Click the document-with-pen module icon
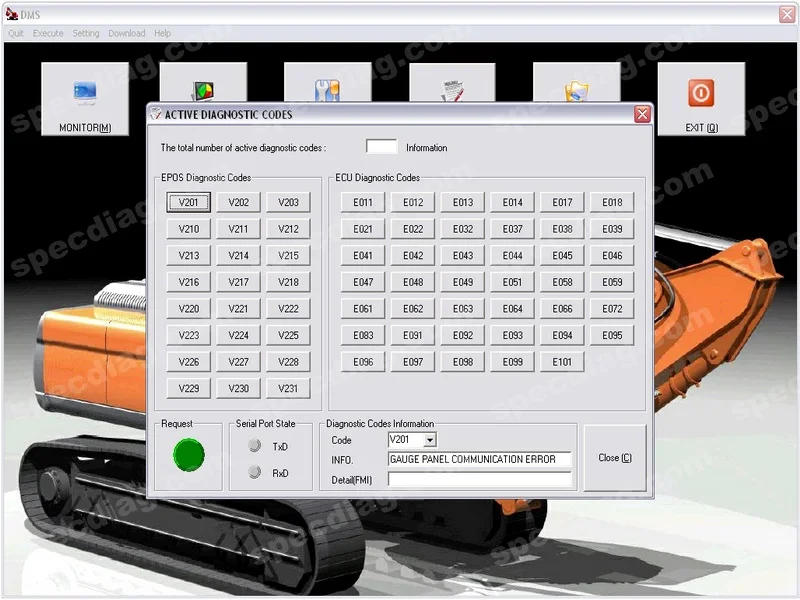The height and width of the screenshot is (600, 800). (453, 88)
